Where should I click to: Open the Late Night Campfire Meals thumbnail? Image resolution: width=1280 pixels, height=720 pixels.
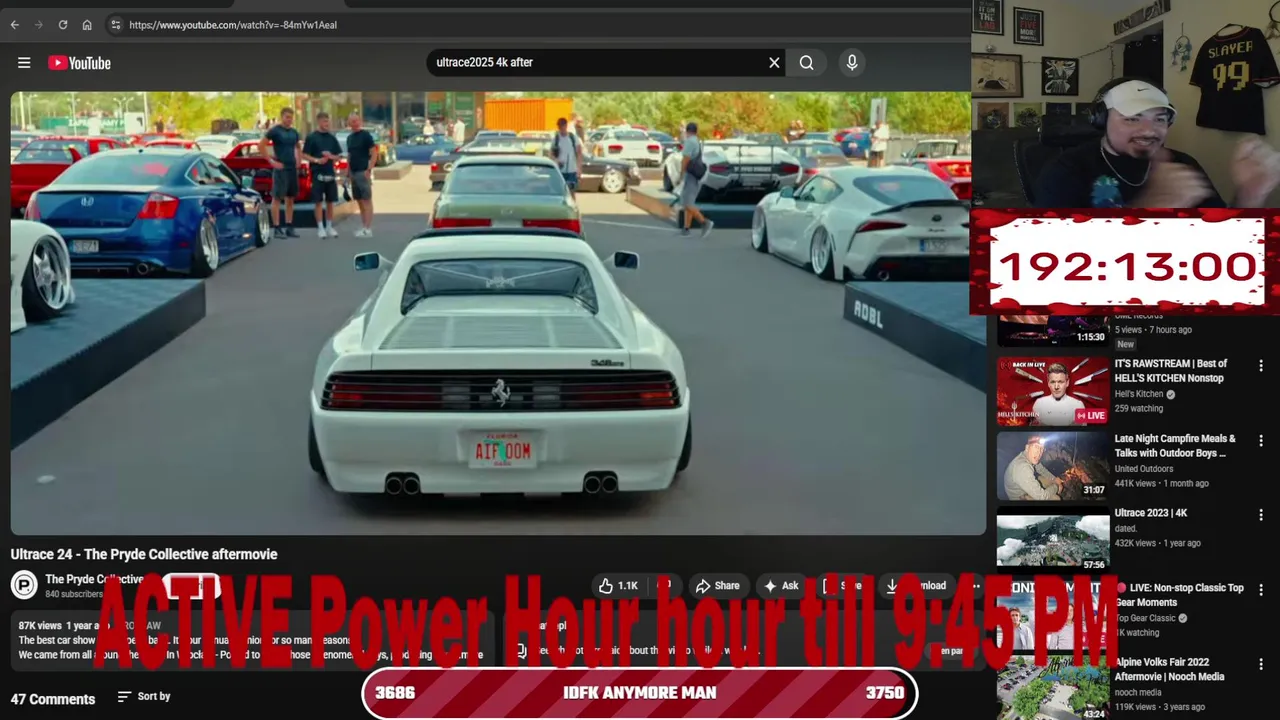(1053, 465)
